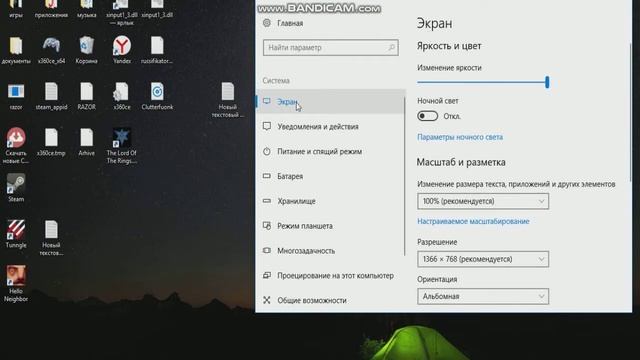Focus the Найти параметр search field
This screenshot has width=640, height=360.
point(330,48)
